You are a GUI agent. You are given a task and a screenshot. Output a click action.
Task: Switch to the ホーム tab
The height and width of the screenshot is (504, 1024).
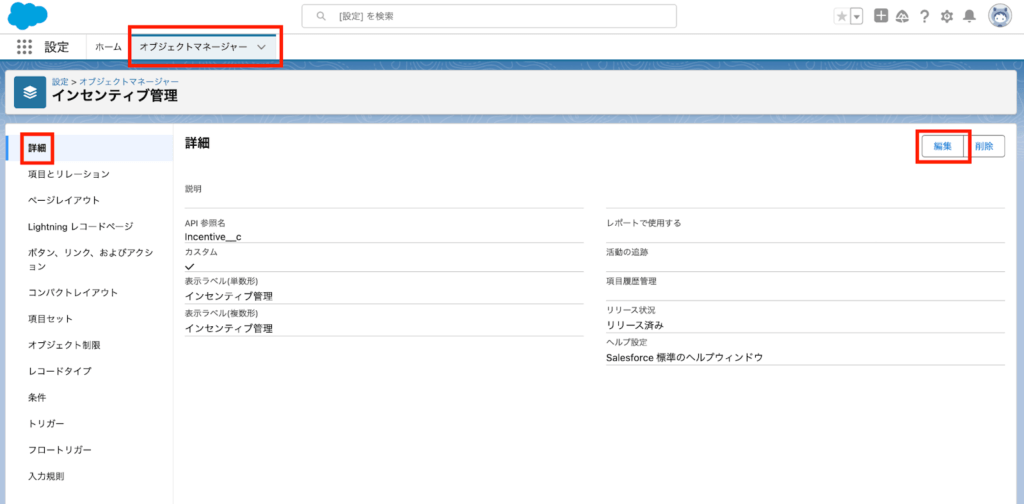(108, 47)
